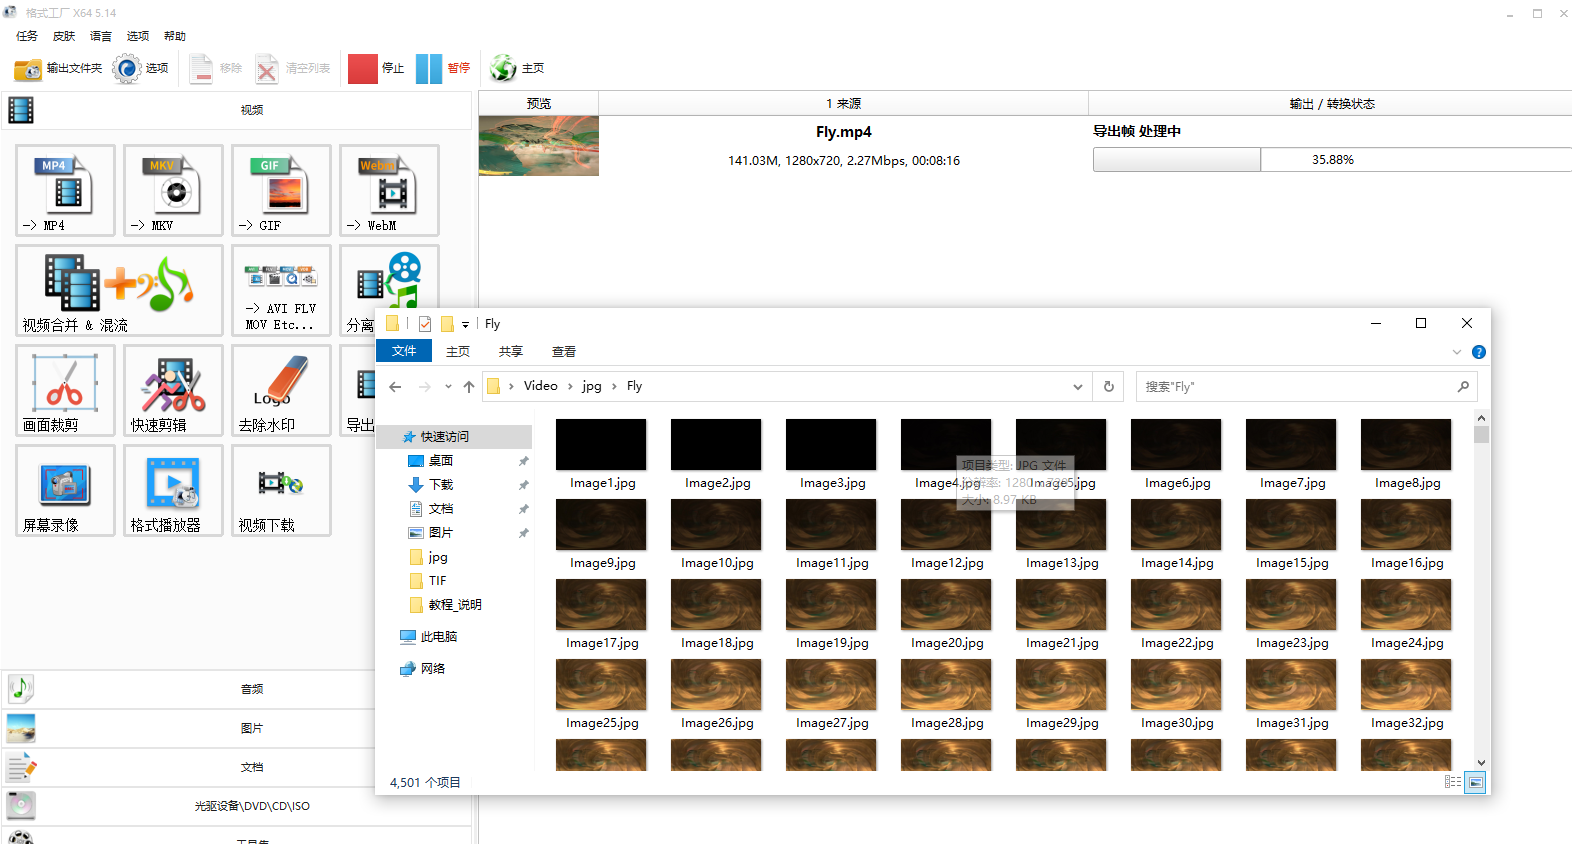This screenshot has width=1572, height=844.
Task: Open the Options gear in the toolbar
Action: click(141, 68)
